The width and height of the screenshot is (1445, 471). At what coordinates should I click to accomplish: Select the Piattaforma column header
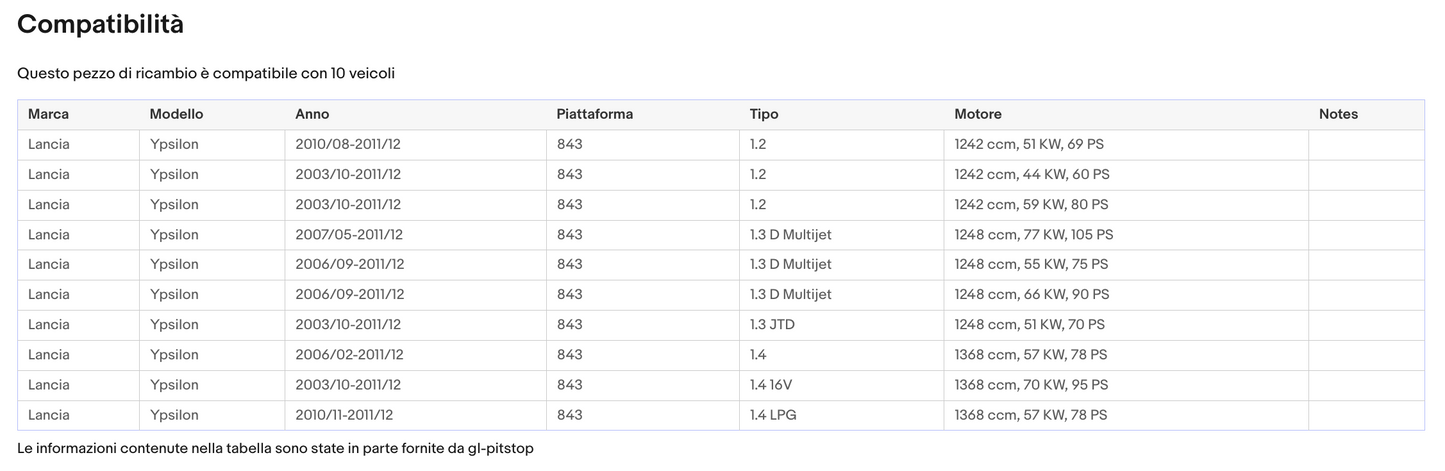coord(594,115)
